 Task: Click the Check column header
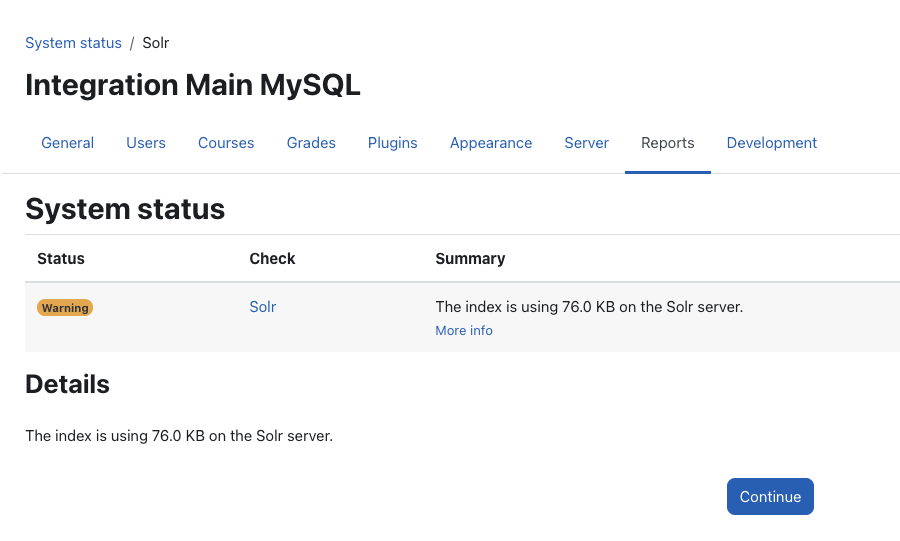tap(272, 259)
